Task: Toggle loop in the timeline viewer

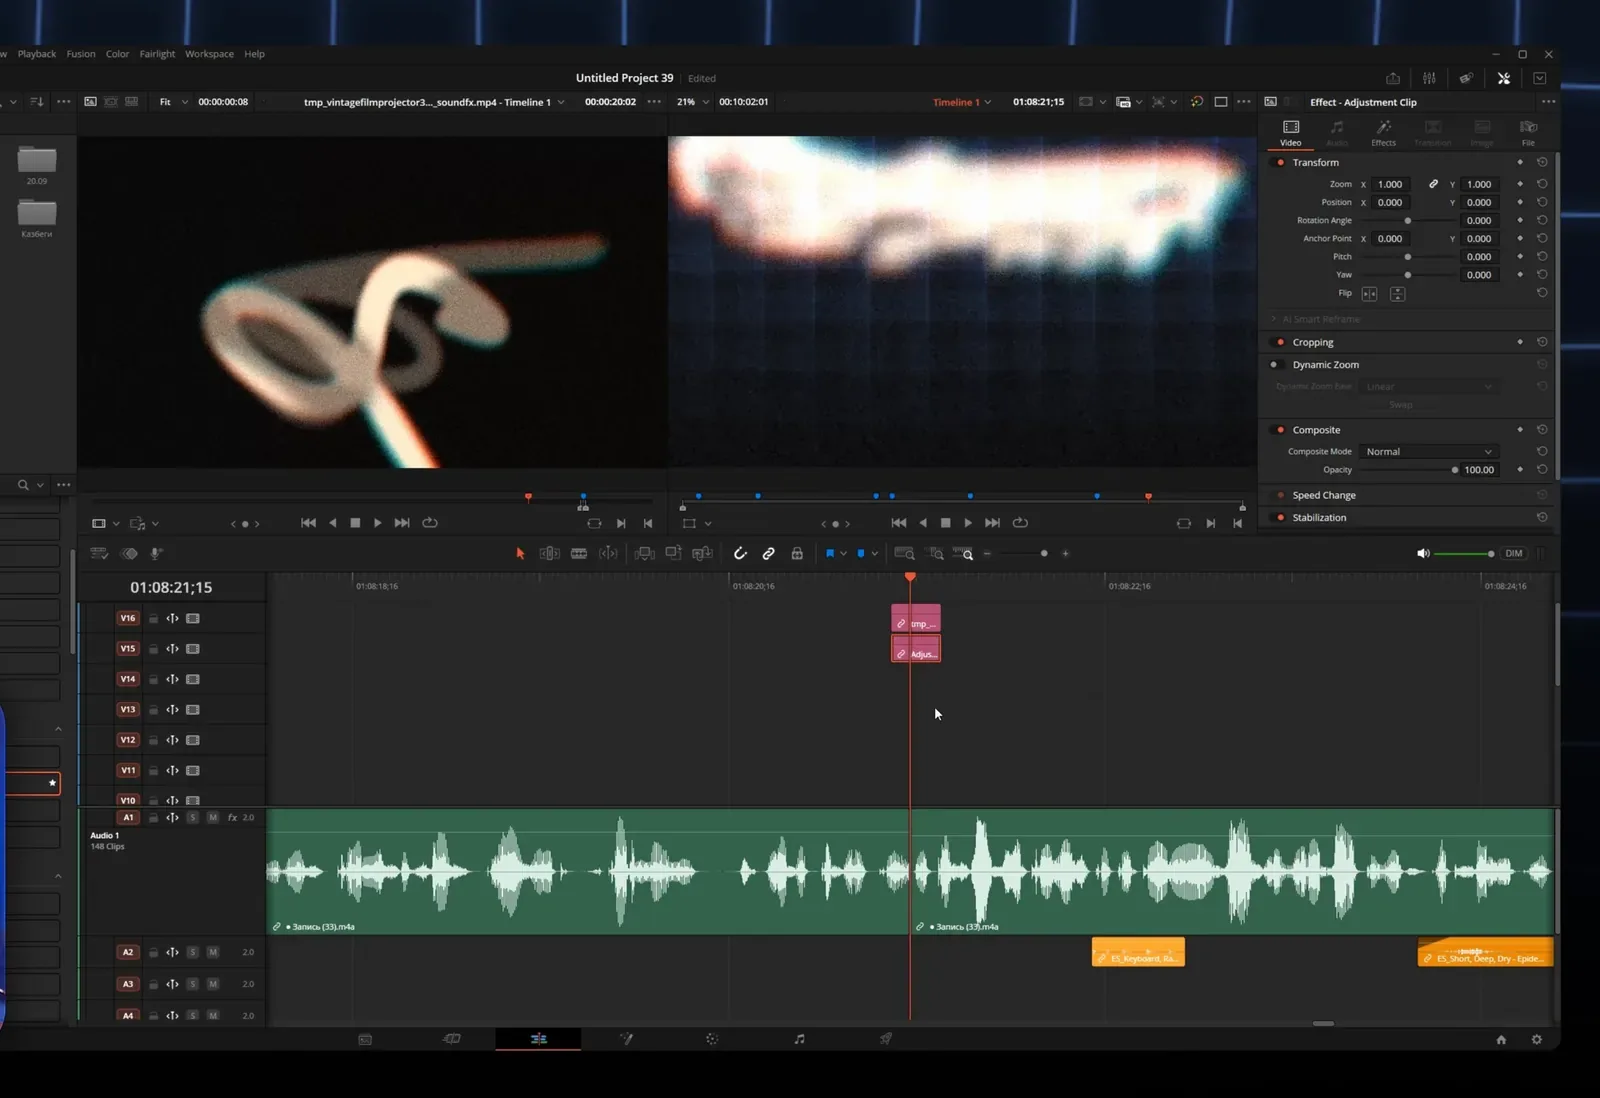Action: [1020, 523]
